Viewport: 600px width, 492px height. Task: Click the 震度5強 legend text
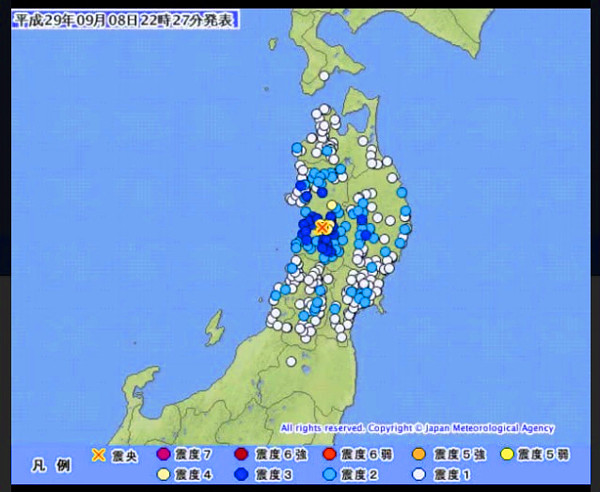pos(460,455)
